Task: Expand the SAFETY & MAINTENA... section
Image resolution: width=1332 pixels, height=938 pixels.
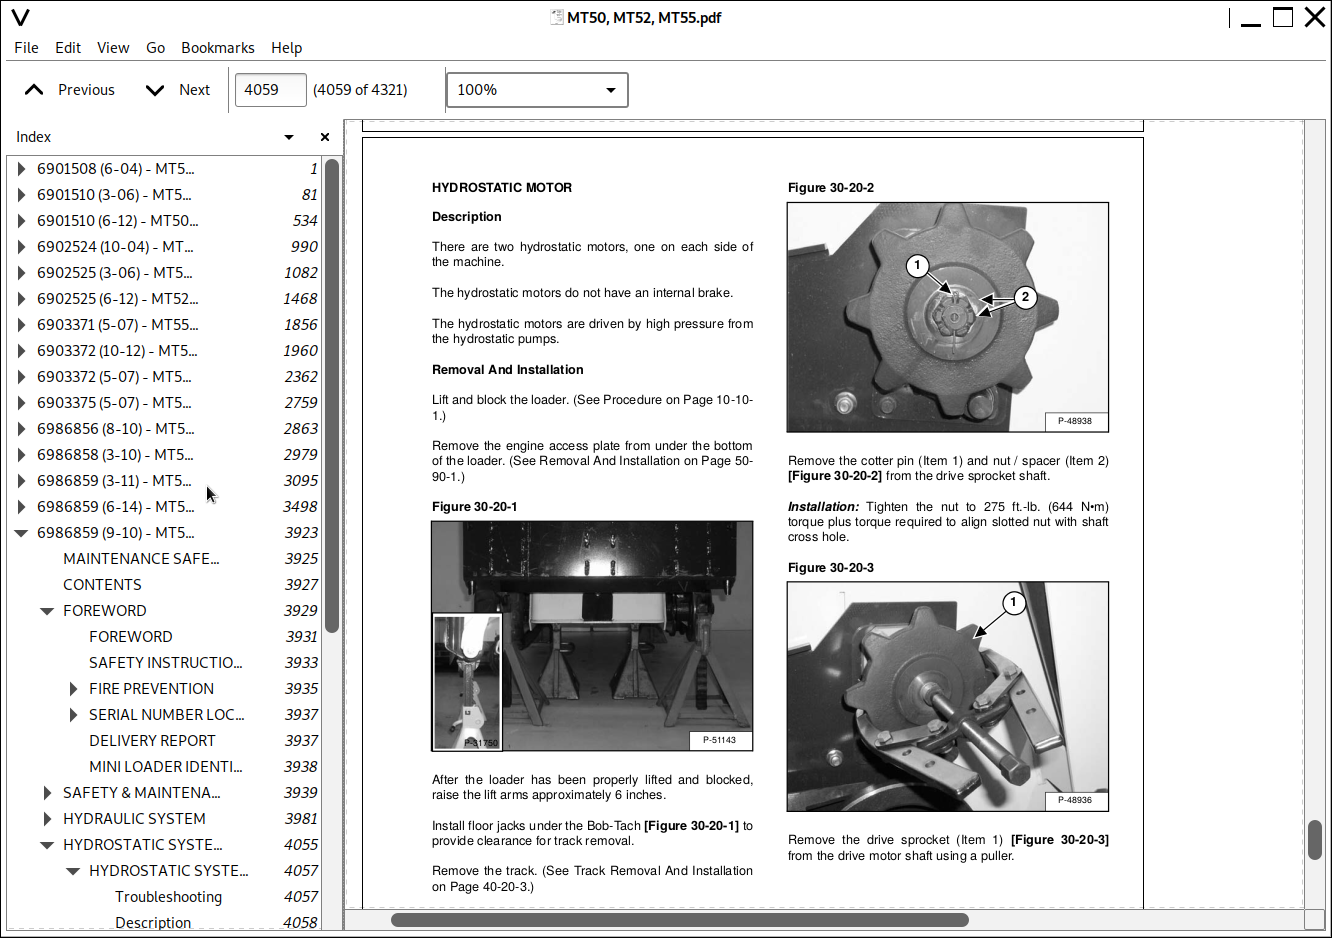Action: point(47,793)
